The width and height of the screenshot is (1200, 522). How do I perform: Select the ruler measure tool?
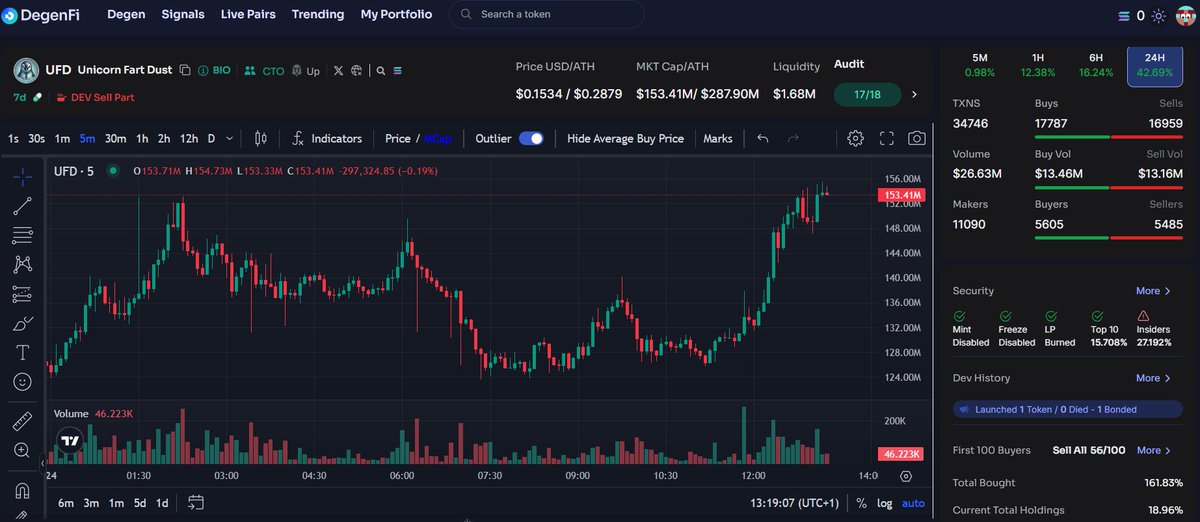[22, 421]
